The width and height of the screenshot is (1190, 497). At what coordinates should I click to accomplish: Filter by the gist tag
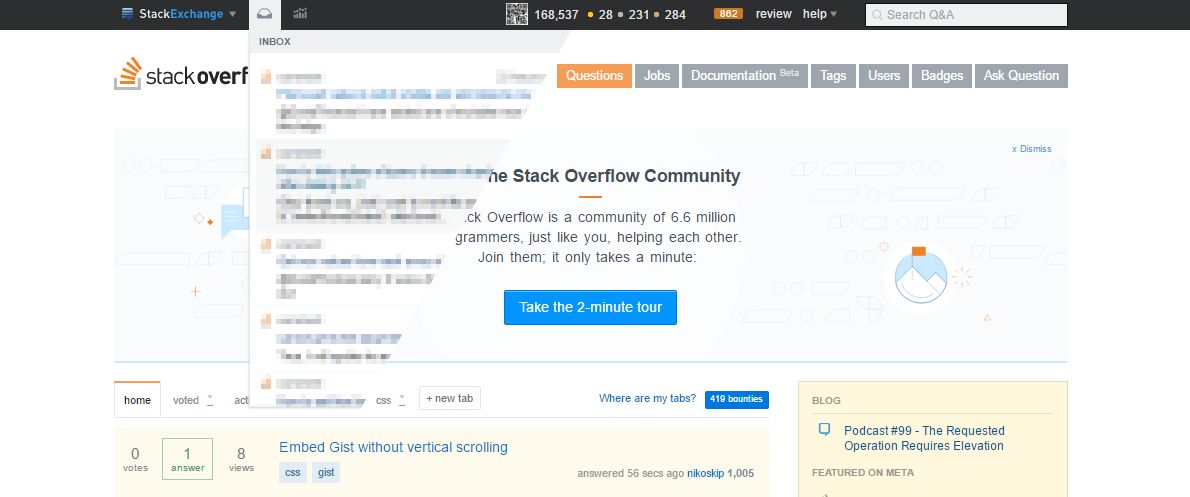coord(326,473)
